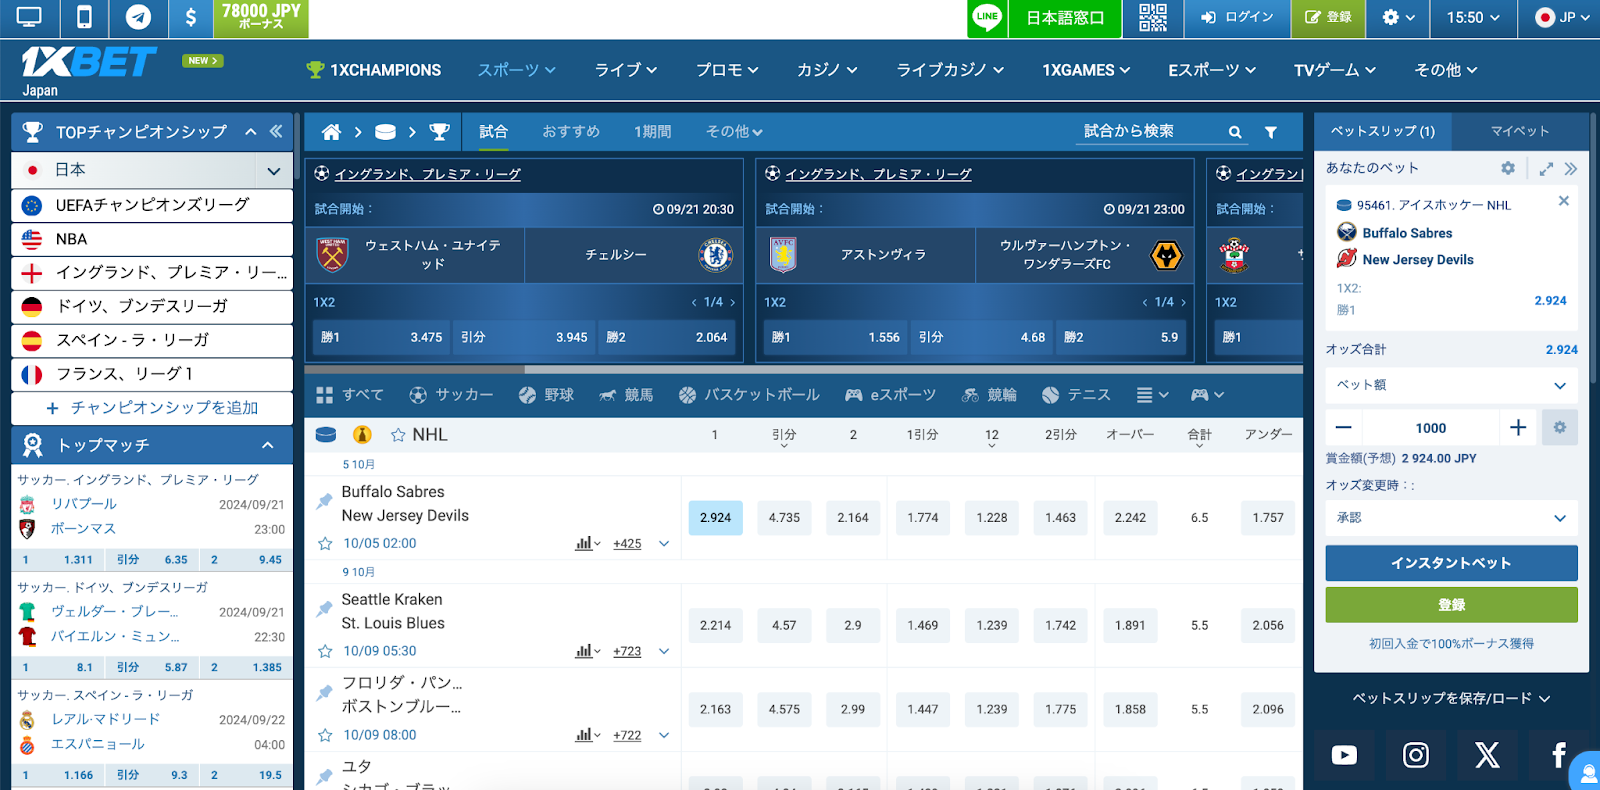Select the サッカー sport filter tab
Screen dimensions: 1600x790
451,395
